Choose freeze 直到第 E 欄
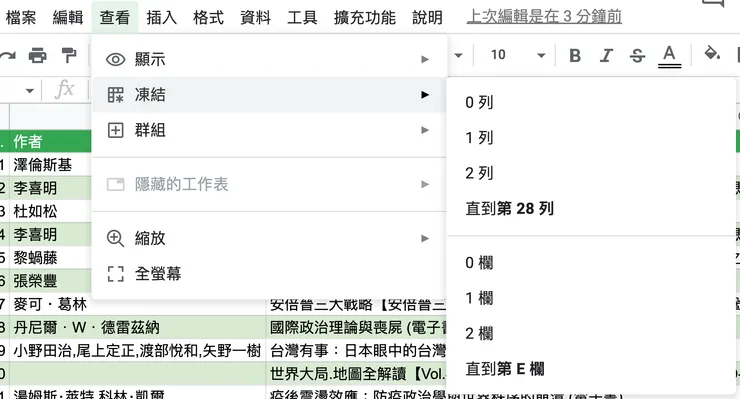The height and width of the screenshot is (399, 740). [x=592, y=369]
